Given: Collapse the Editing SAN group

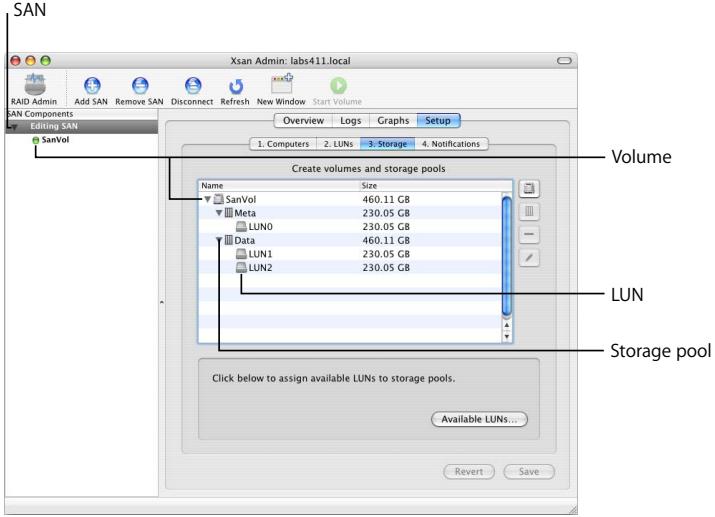Looking at the screenshot, I should (x=14, y=127).
